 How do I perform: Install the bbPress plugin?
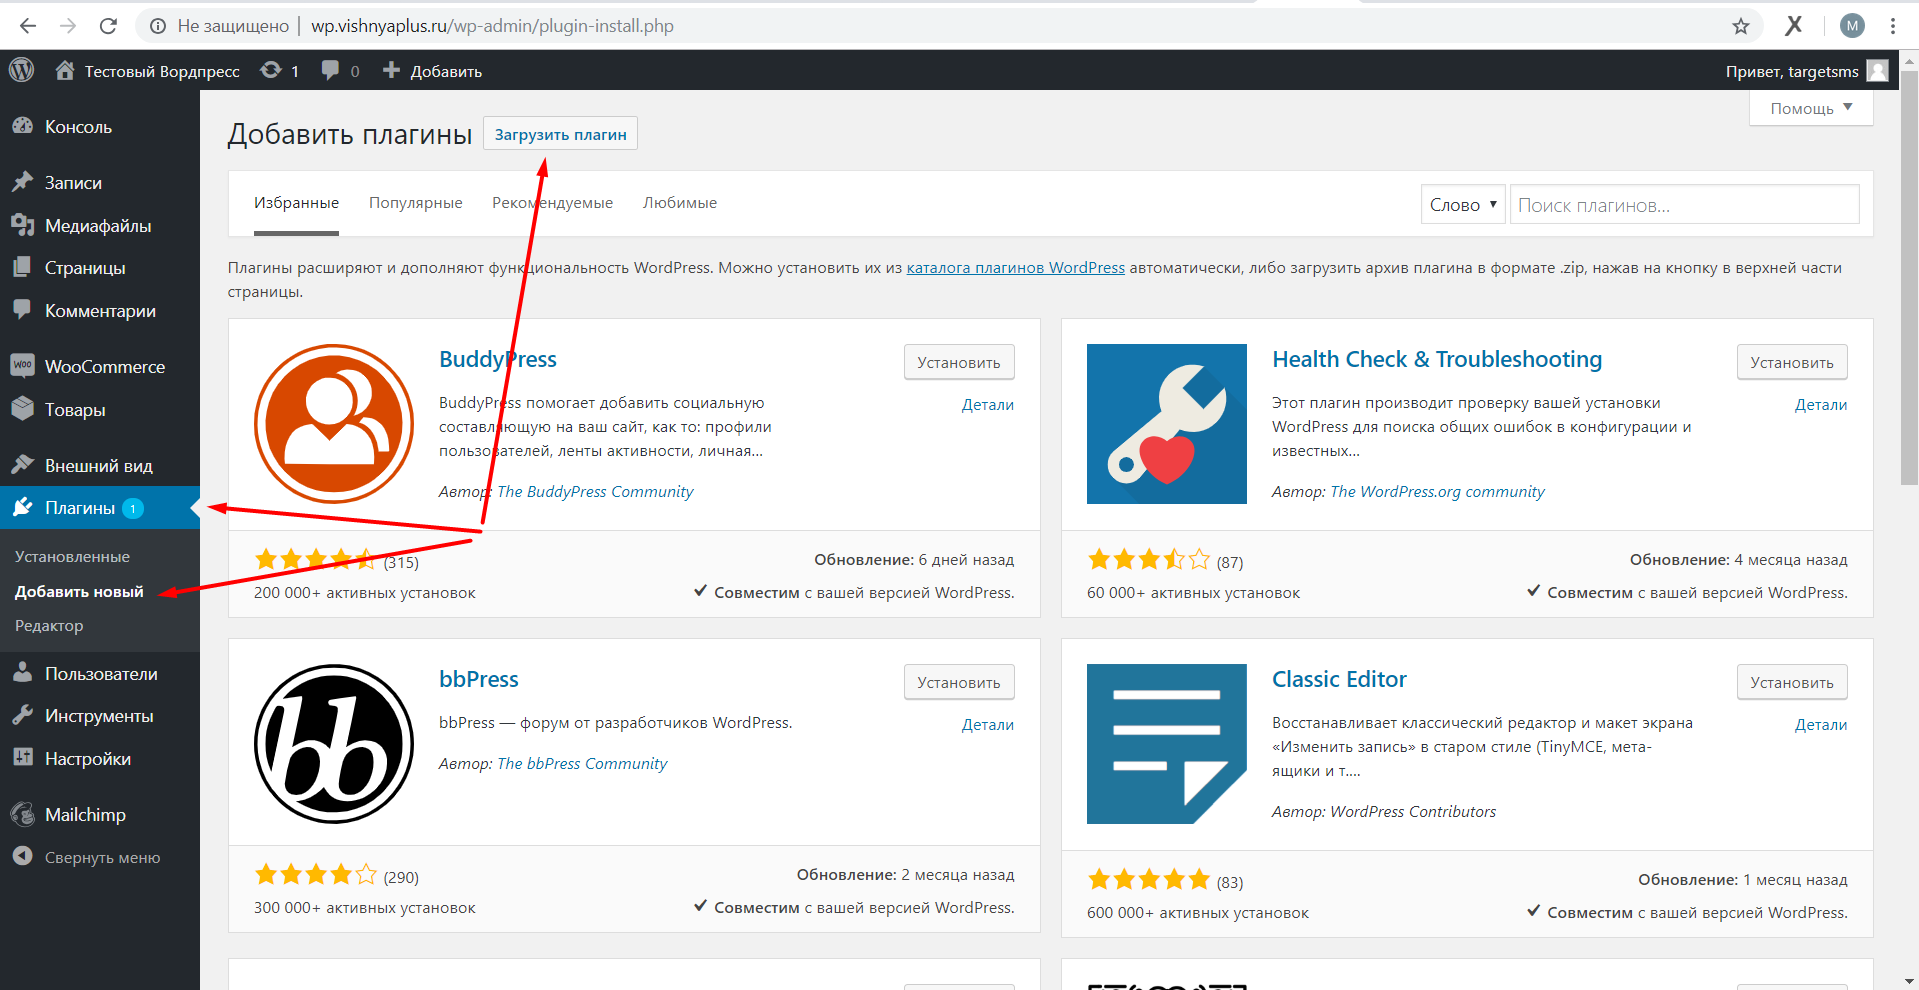[x=959, y=682]
